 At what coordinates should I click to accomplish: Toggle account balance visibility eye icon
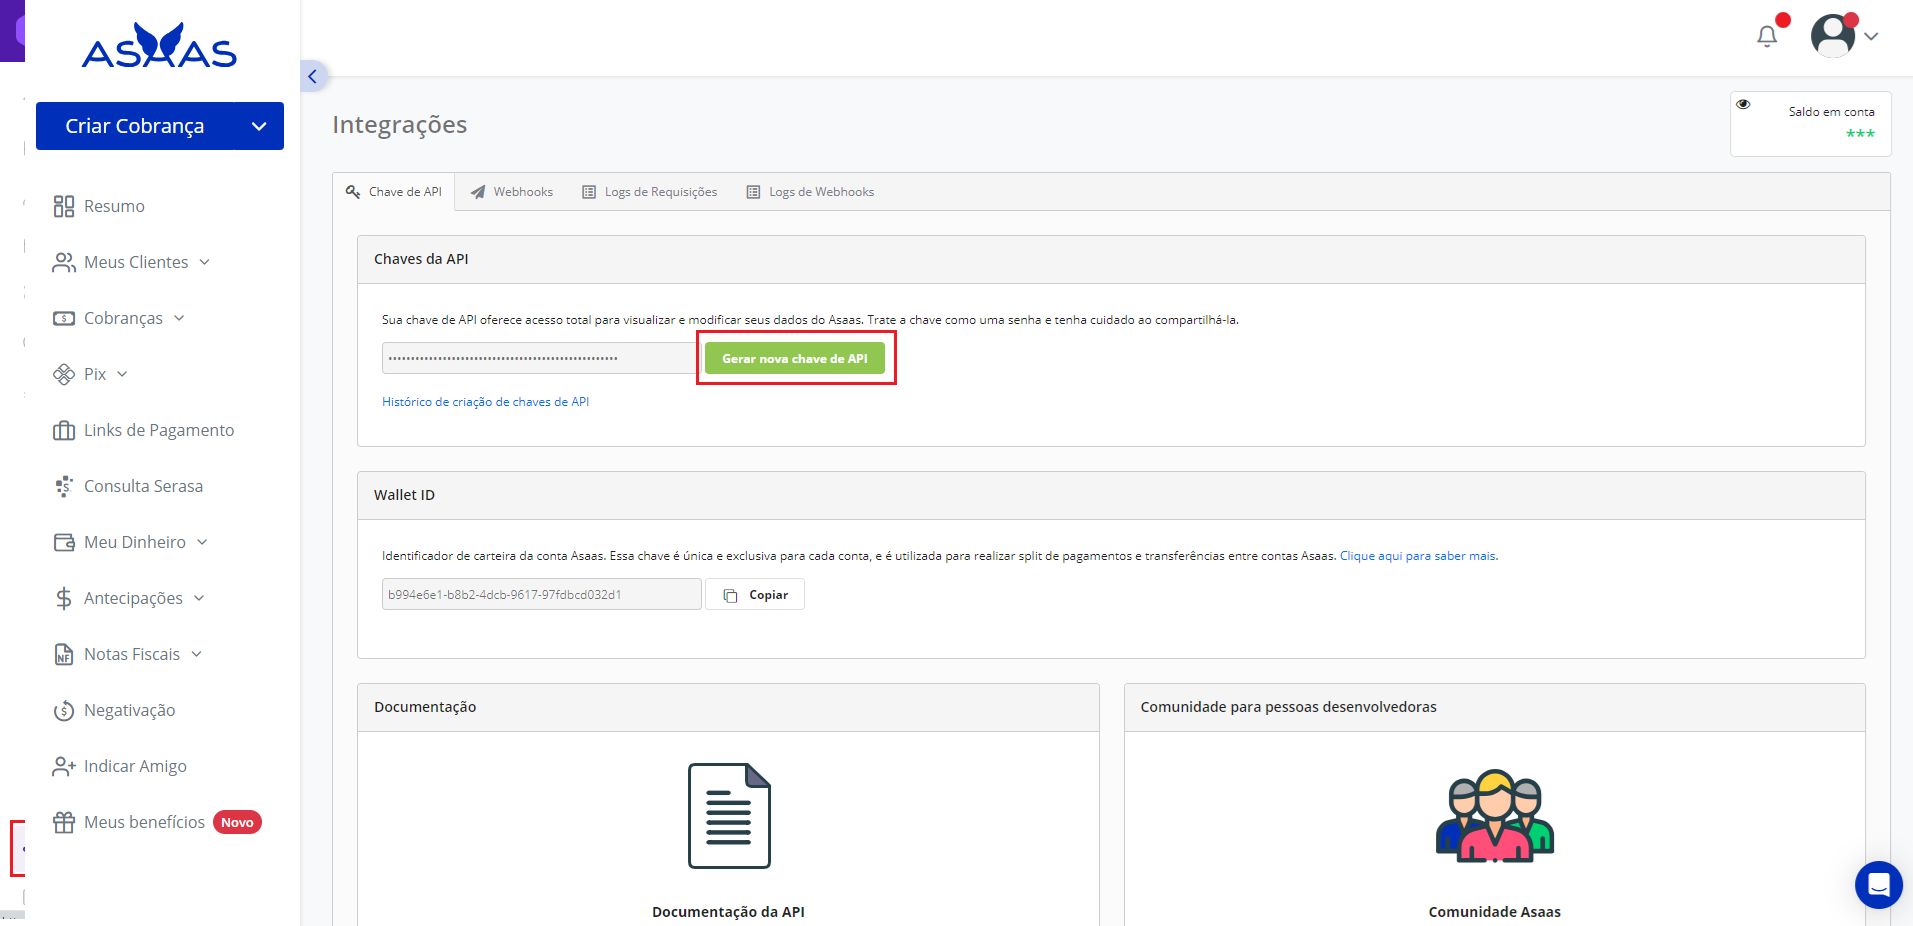pos(1743,104)
